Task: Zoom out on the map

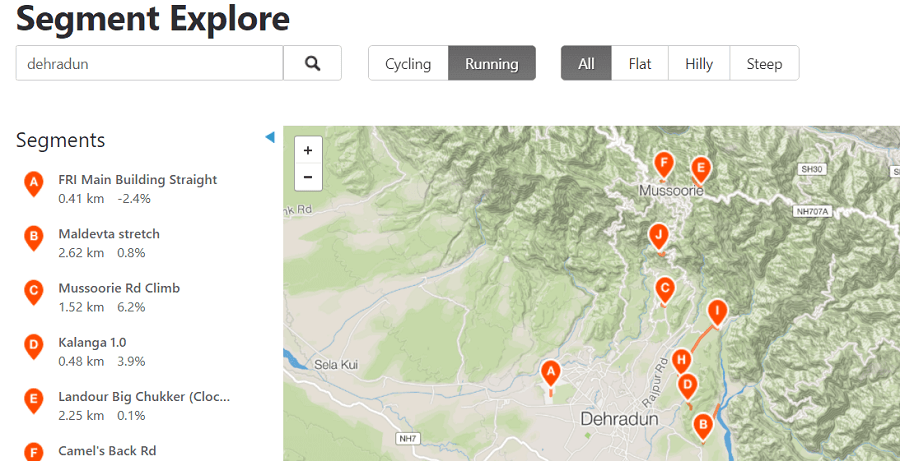Action: click(308, 177)
